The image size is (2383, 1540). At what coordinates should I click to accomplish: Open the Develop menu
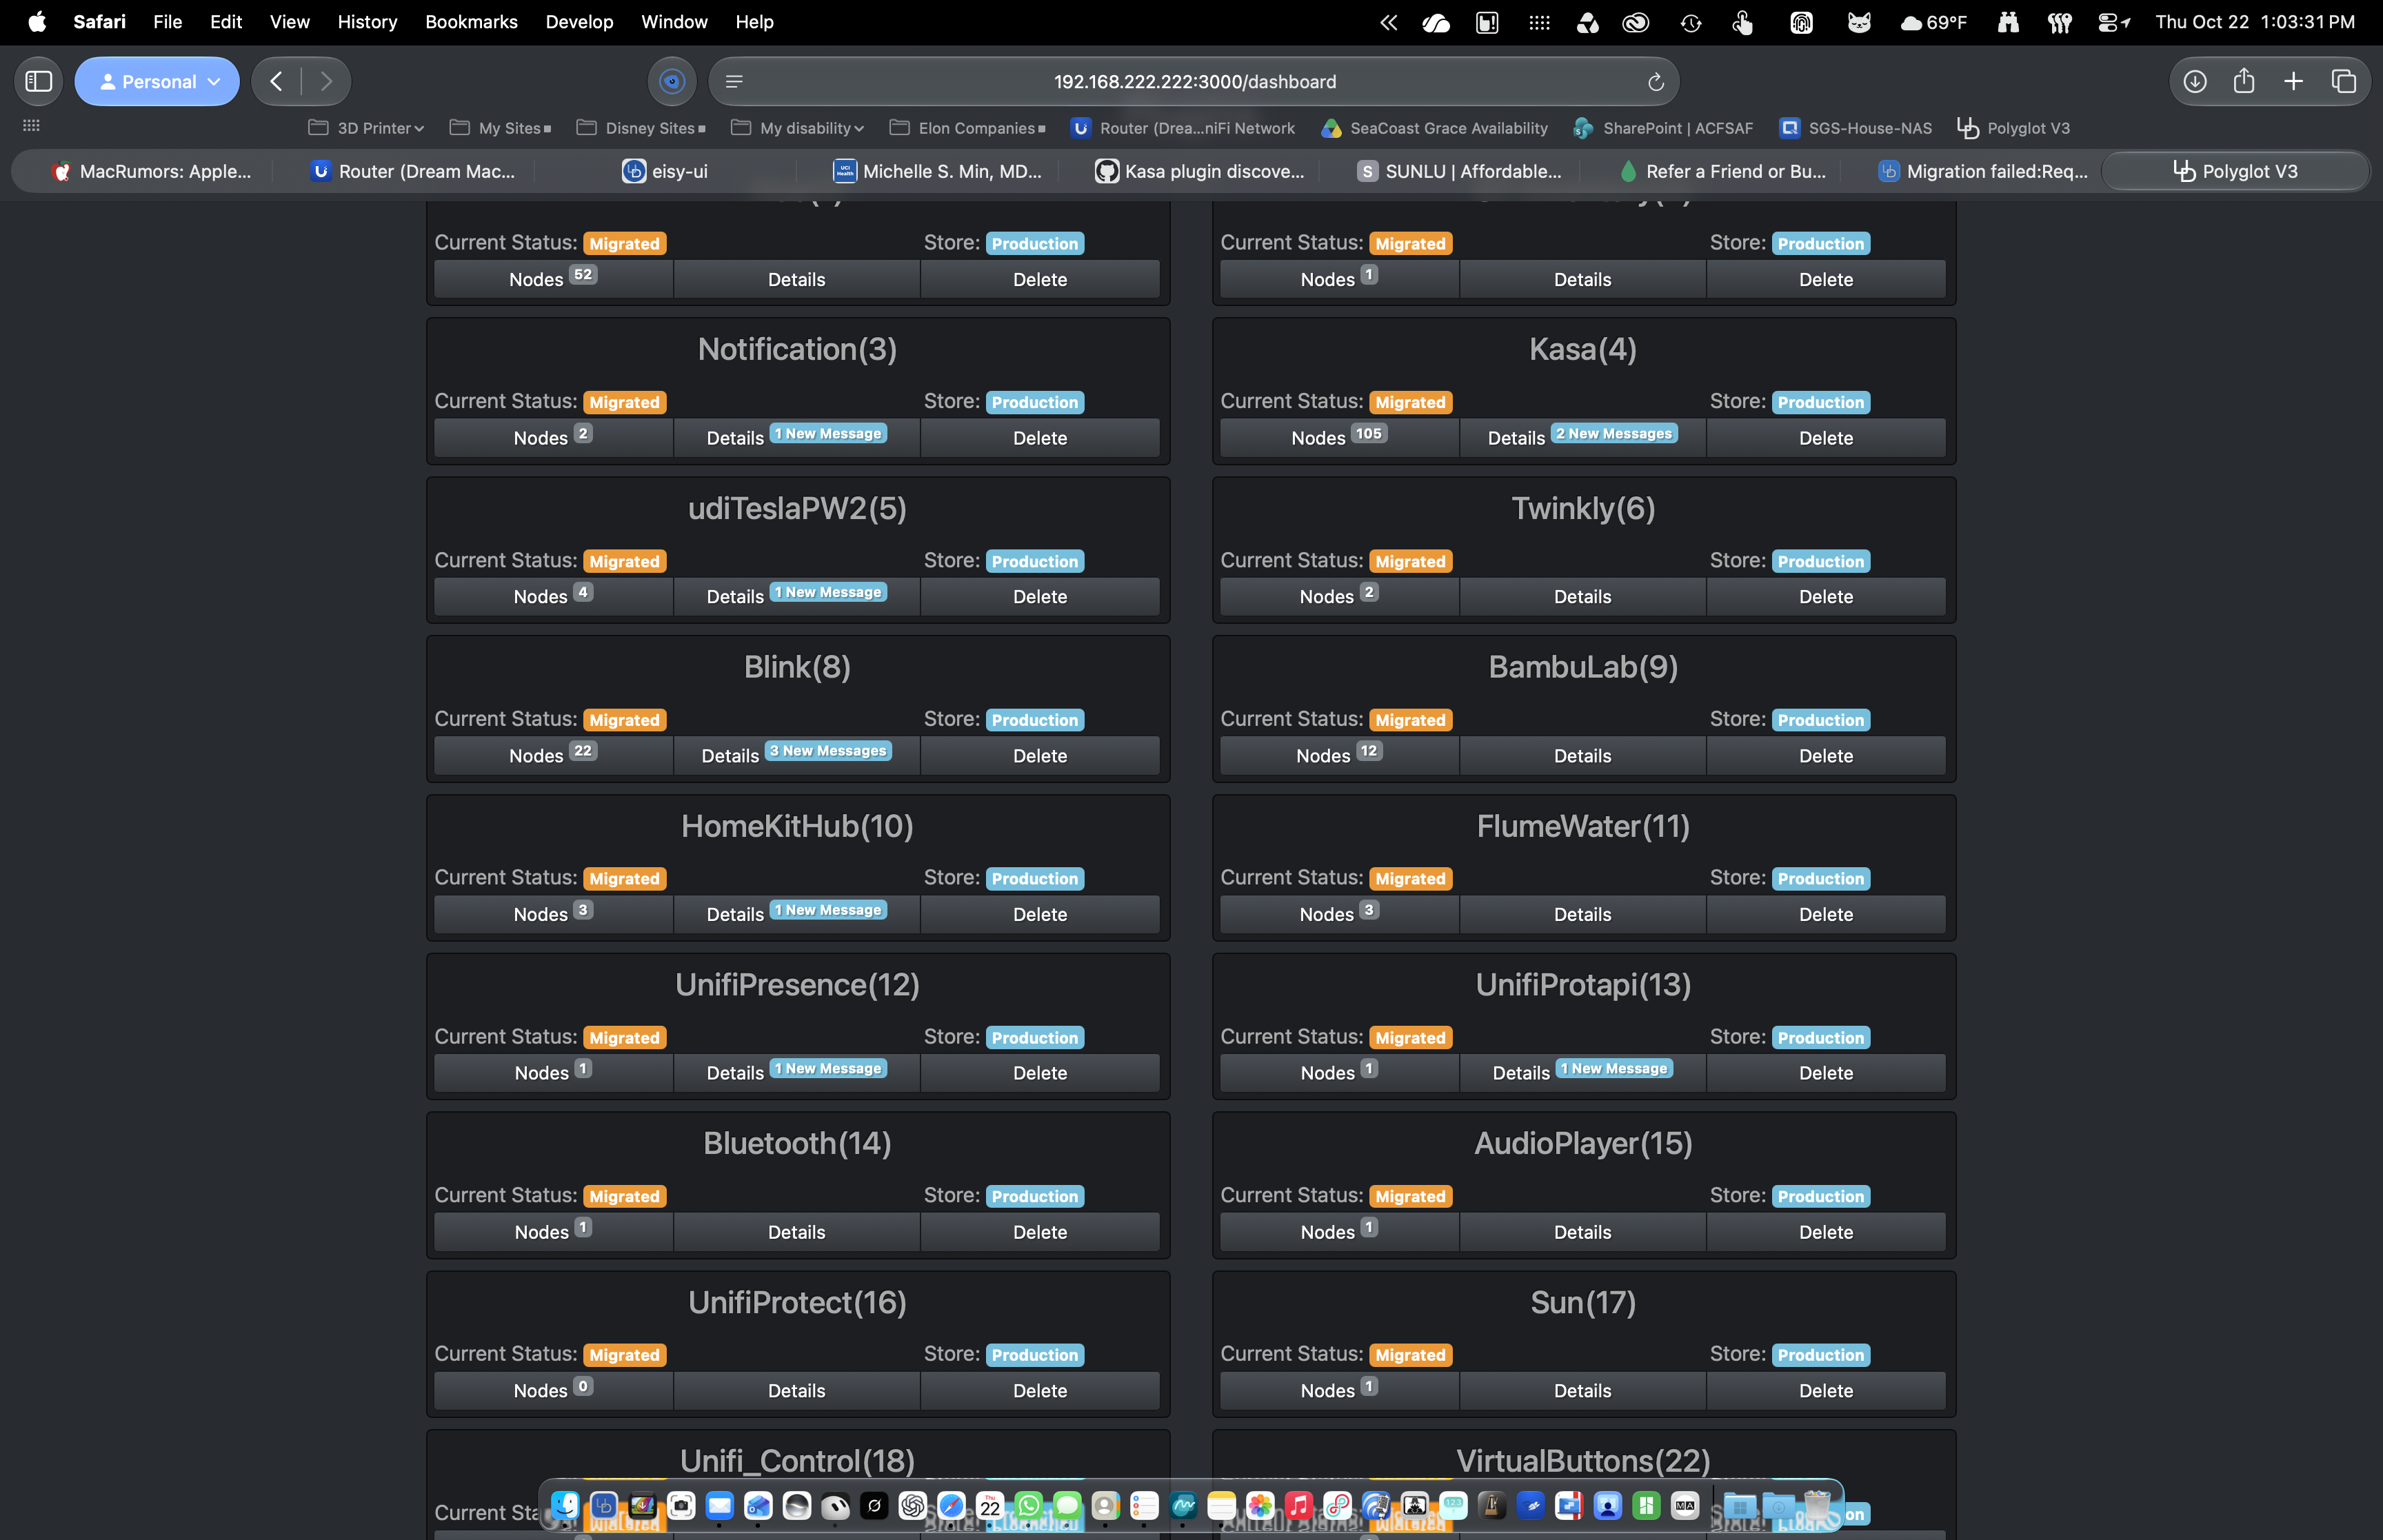click(579, 22)
